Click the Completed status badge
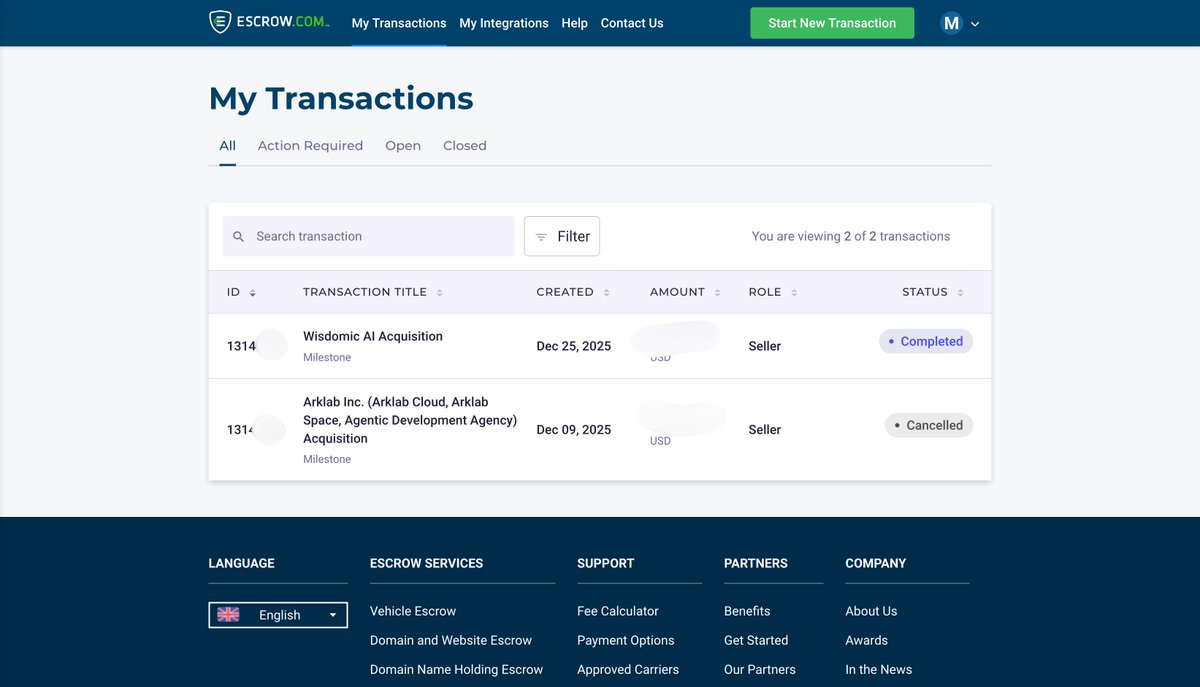Viewport: 1200px width, 687px height. [x=926, y=341]
